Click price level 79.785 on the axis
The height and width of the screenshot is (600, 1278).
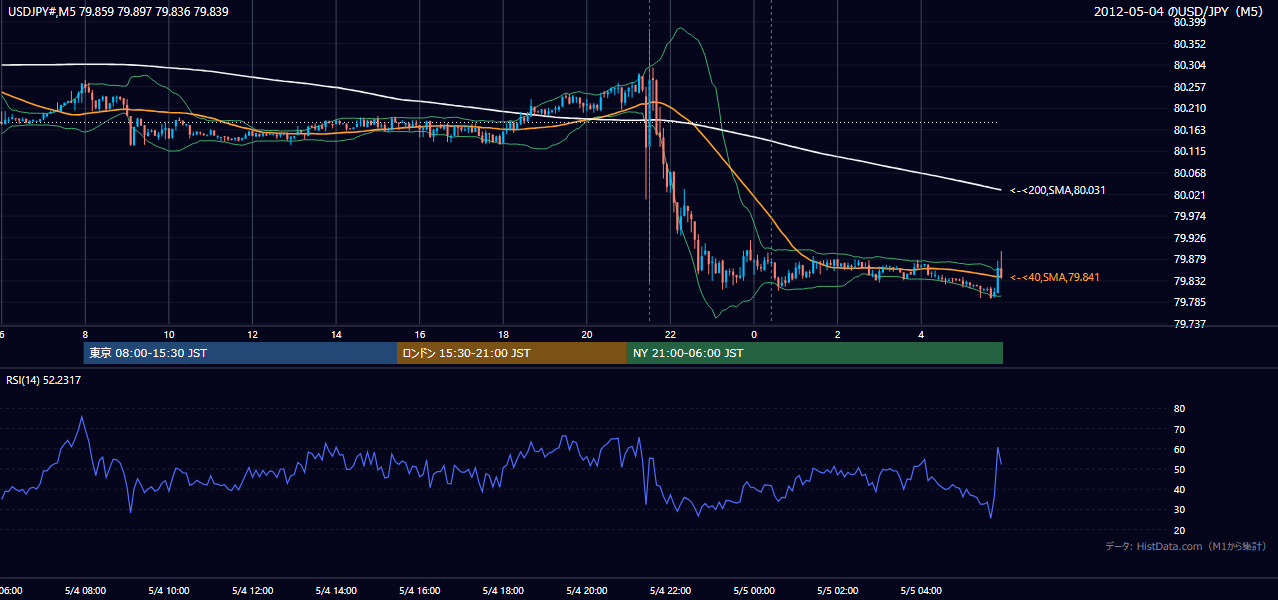click(x=1189, y=302)
